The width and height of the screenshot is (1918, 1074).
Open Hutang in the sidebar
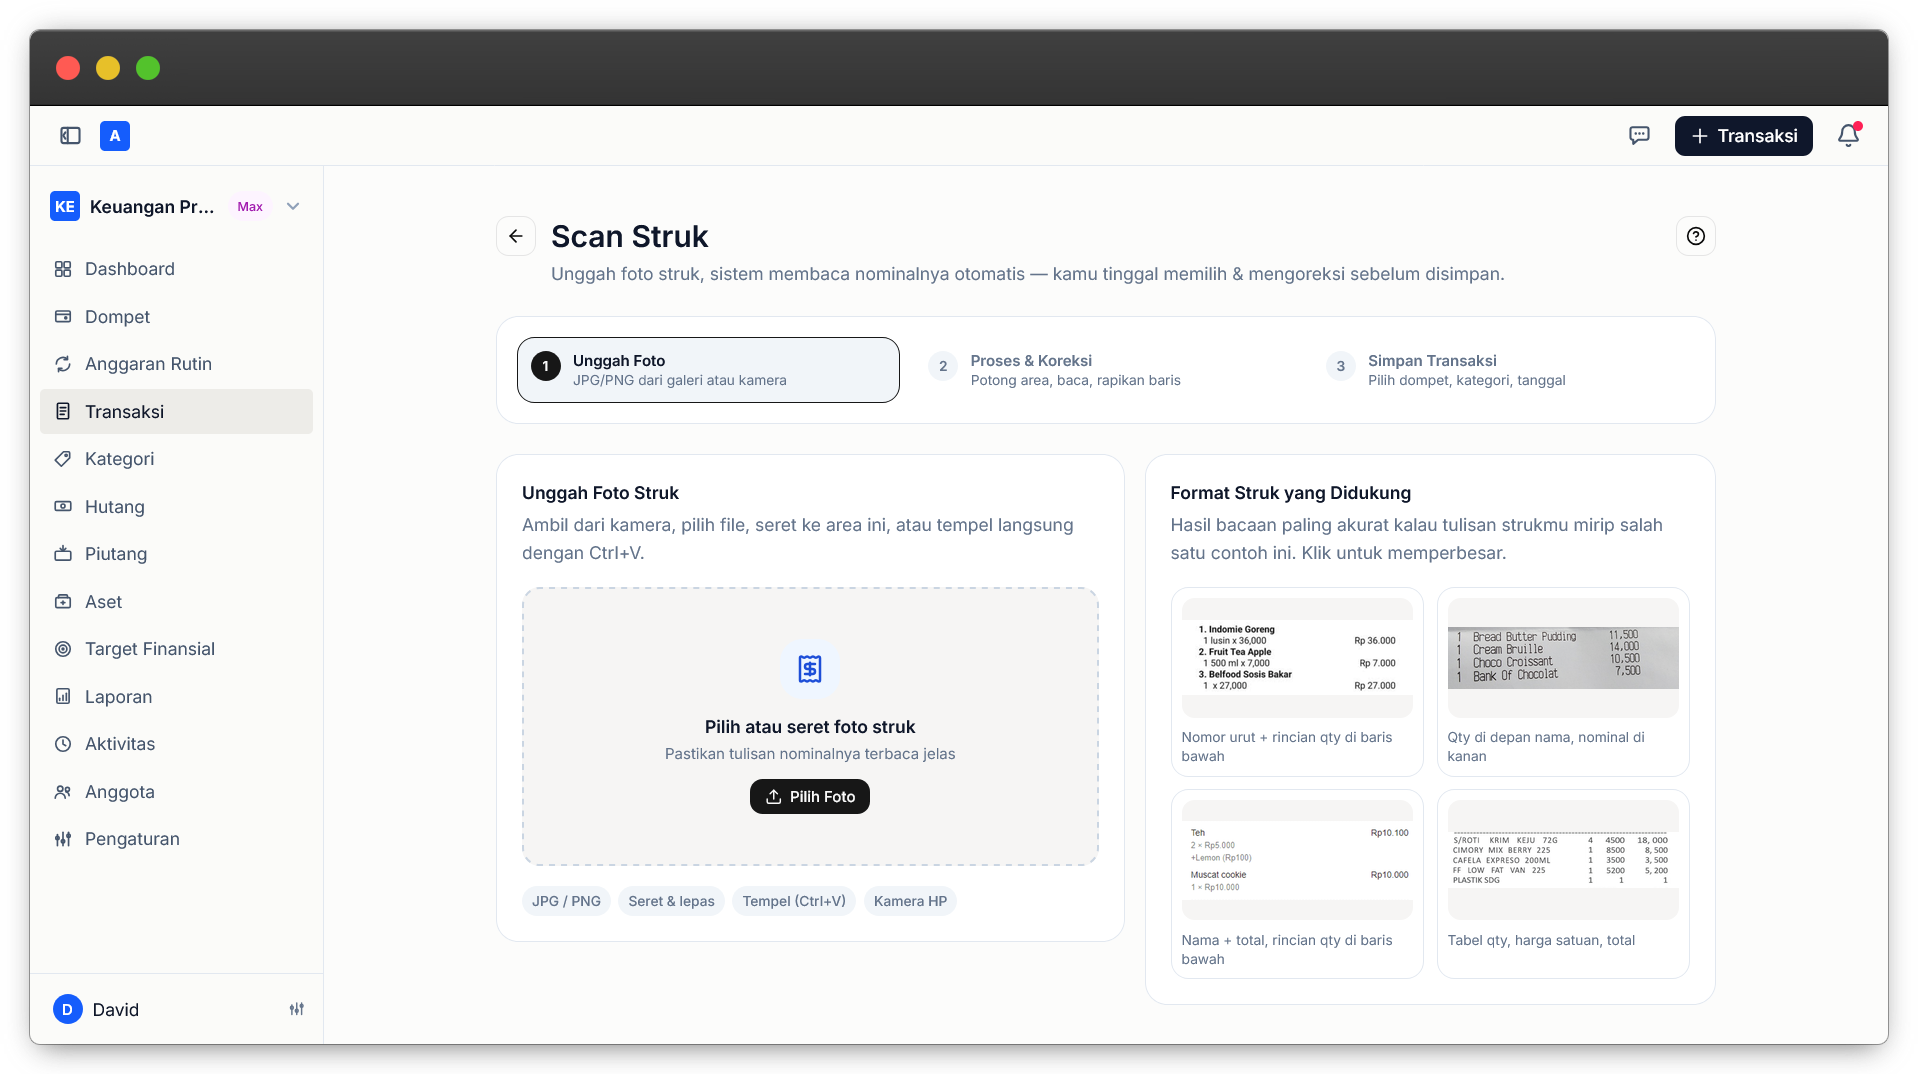point(176,506)
